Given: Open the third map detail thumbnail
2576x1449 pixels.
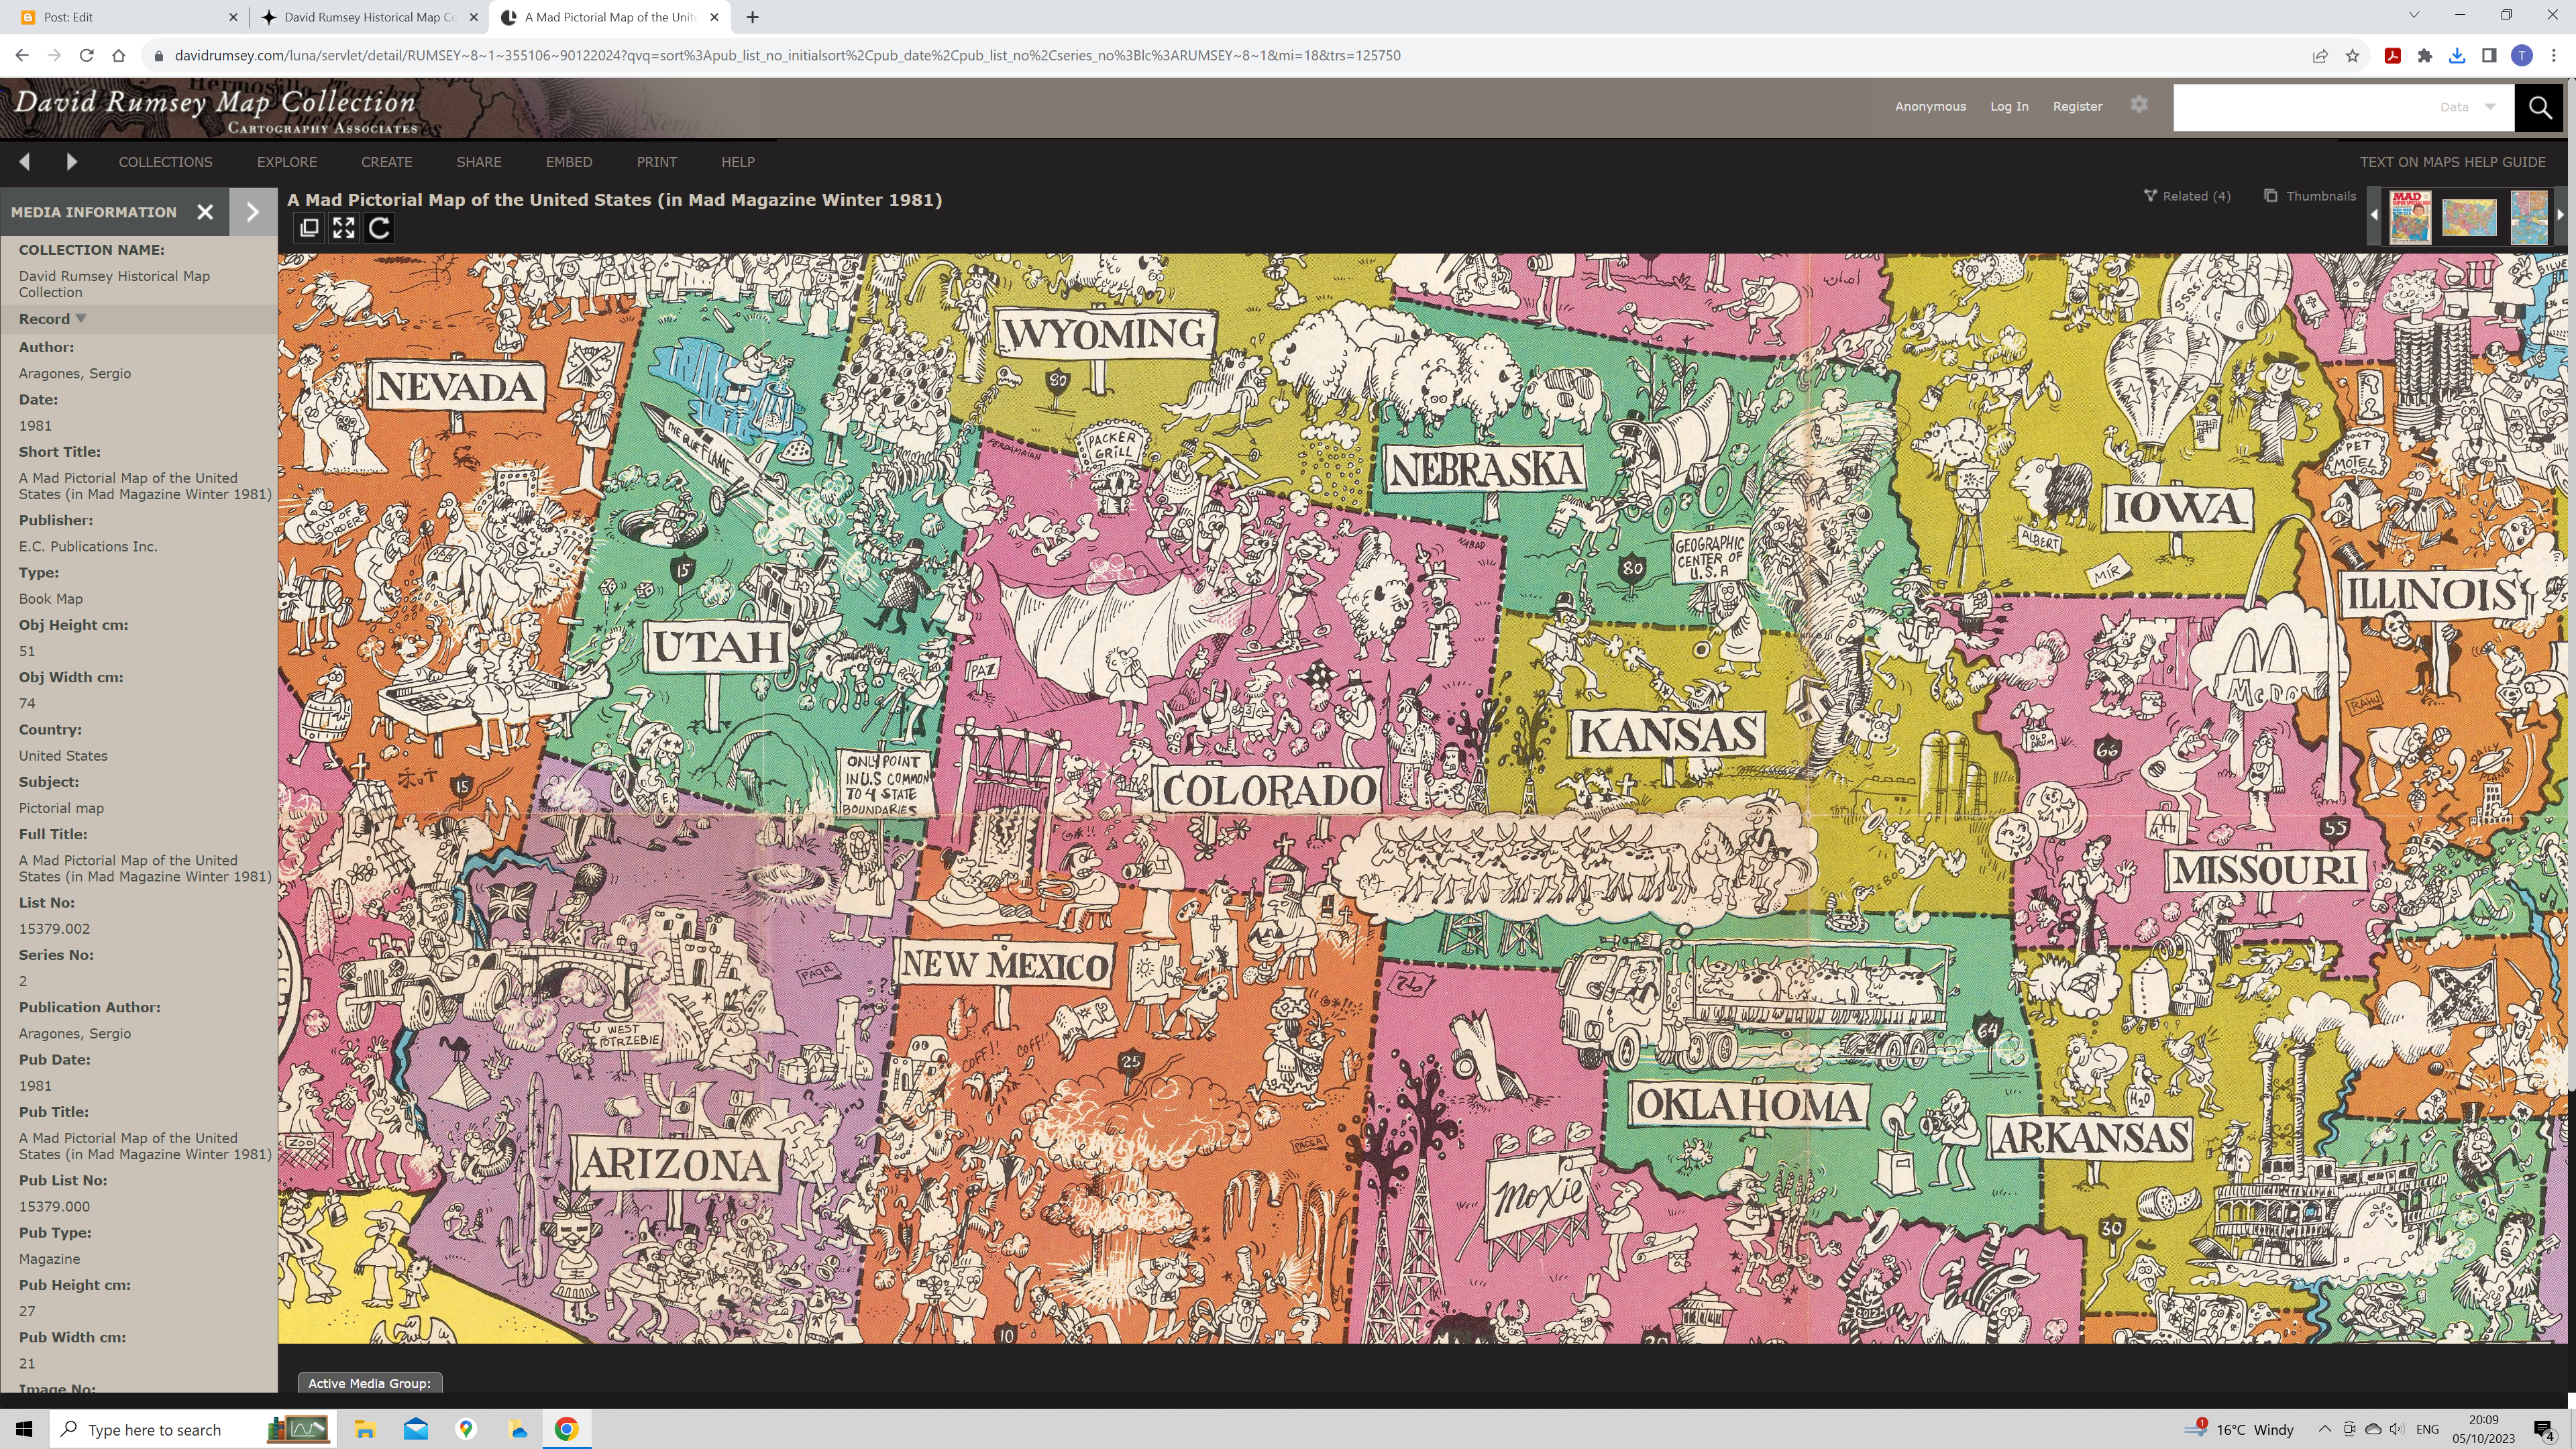Looking at the screenshot, I should tap(2528, 217).
